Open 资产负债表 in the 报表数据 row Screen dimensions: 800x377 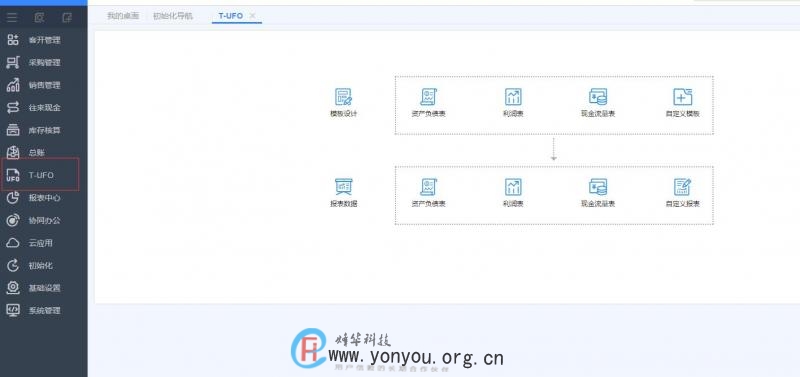428,192
